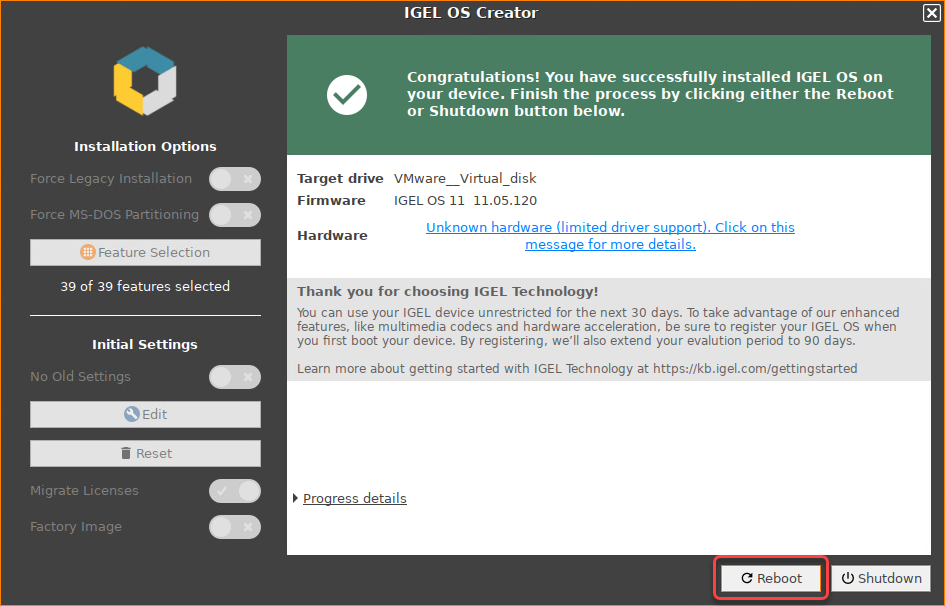Click the green checkmark success icon
Screen dimensions: 945x606
point(346,95)
